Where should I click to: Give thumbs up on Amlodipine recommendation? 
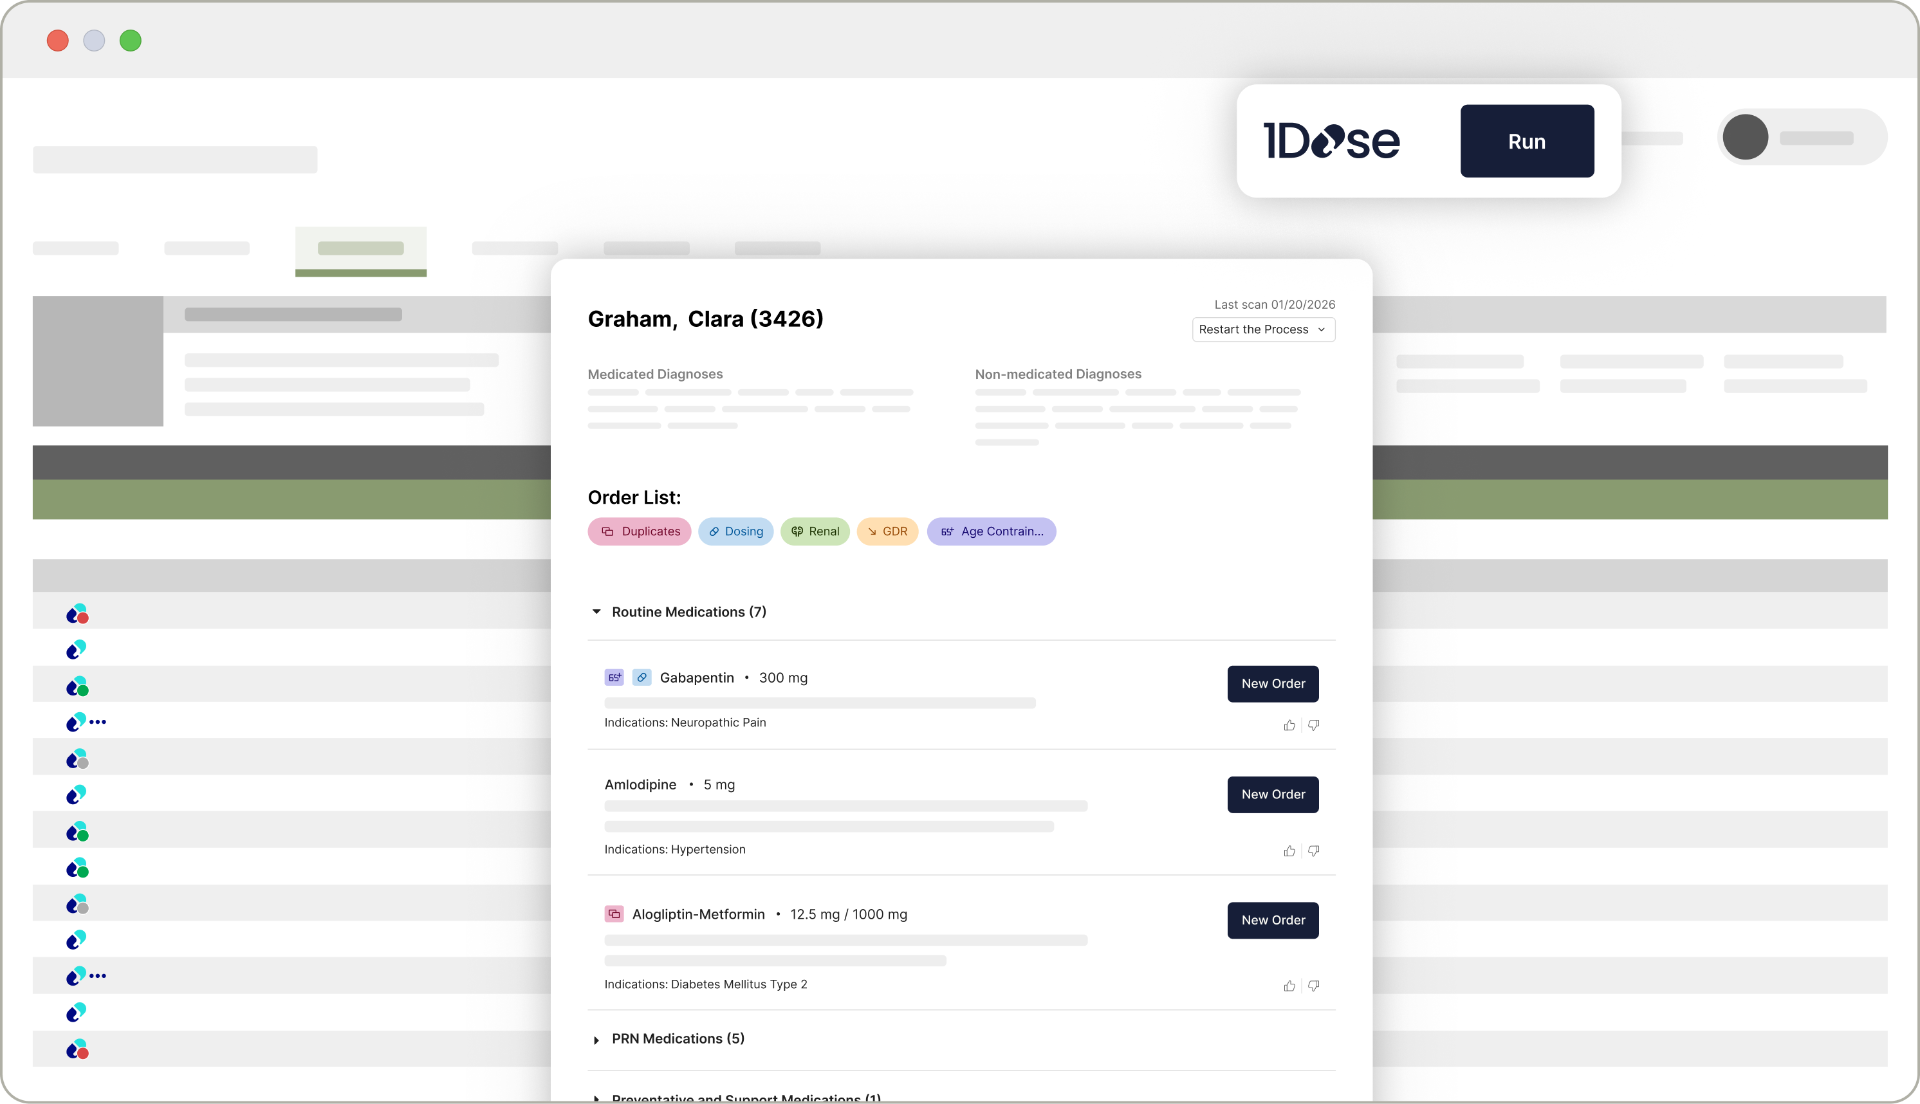[x=1289, y=851]
